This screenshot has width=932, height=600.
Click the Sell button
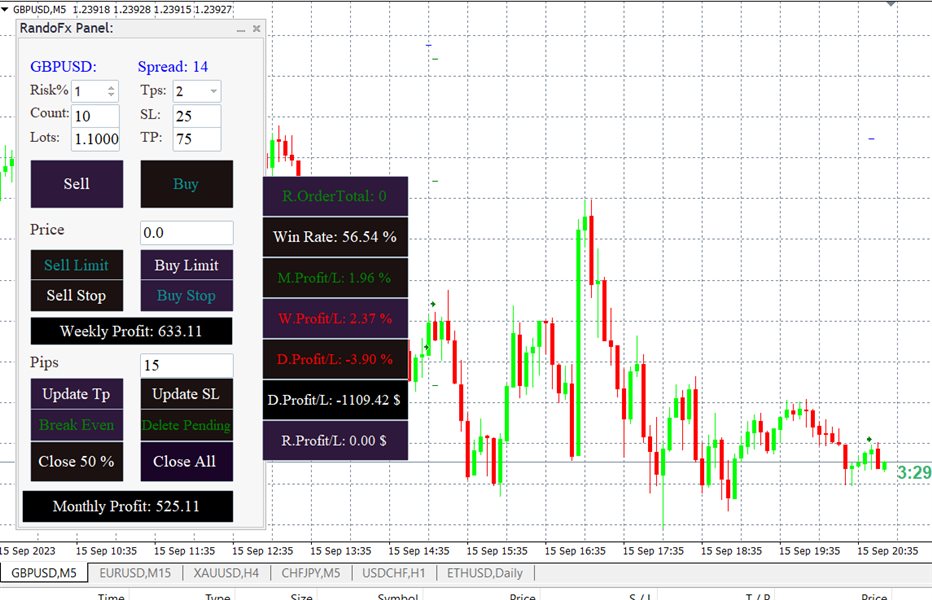point(77,184)
